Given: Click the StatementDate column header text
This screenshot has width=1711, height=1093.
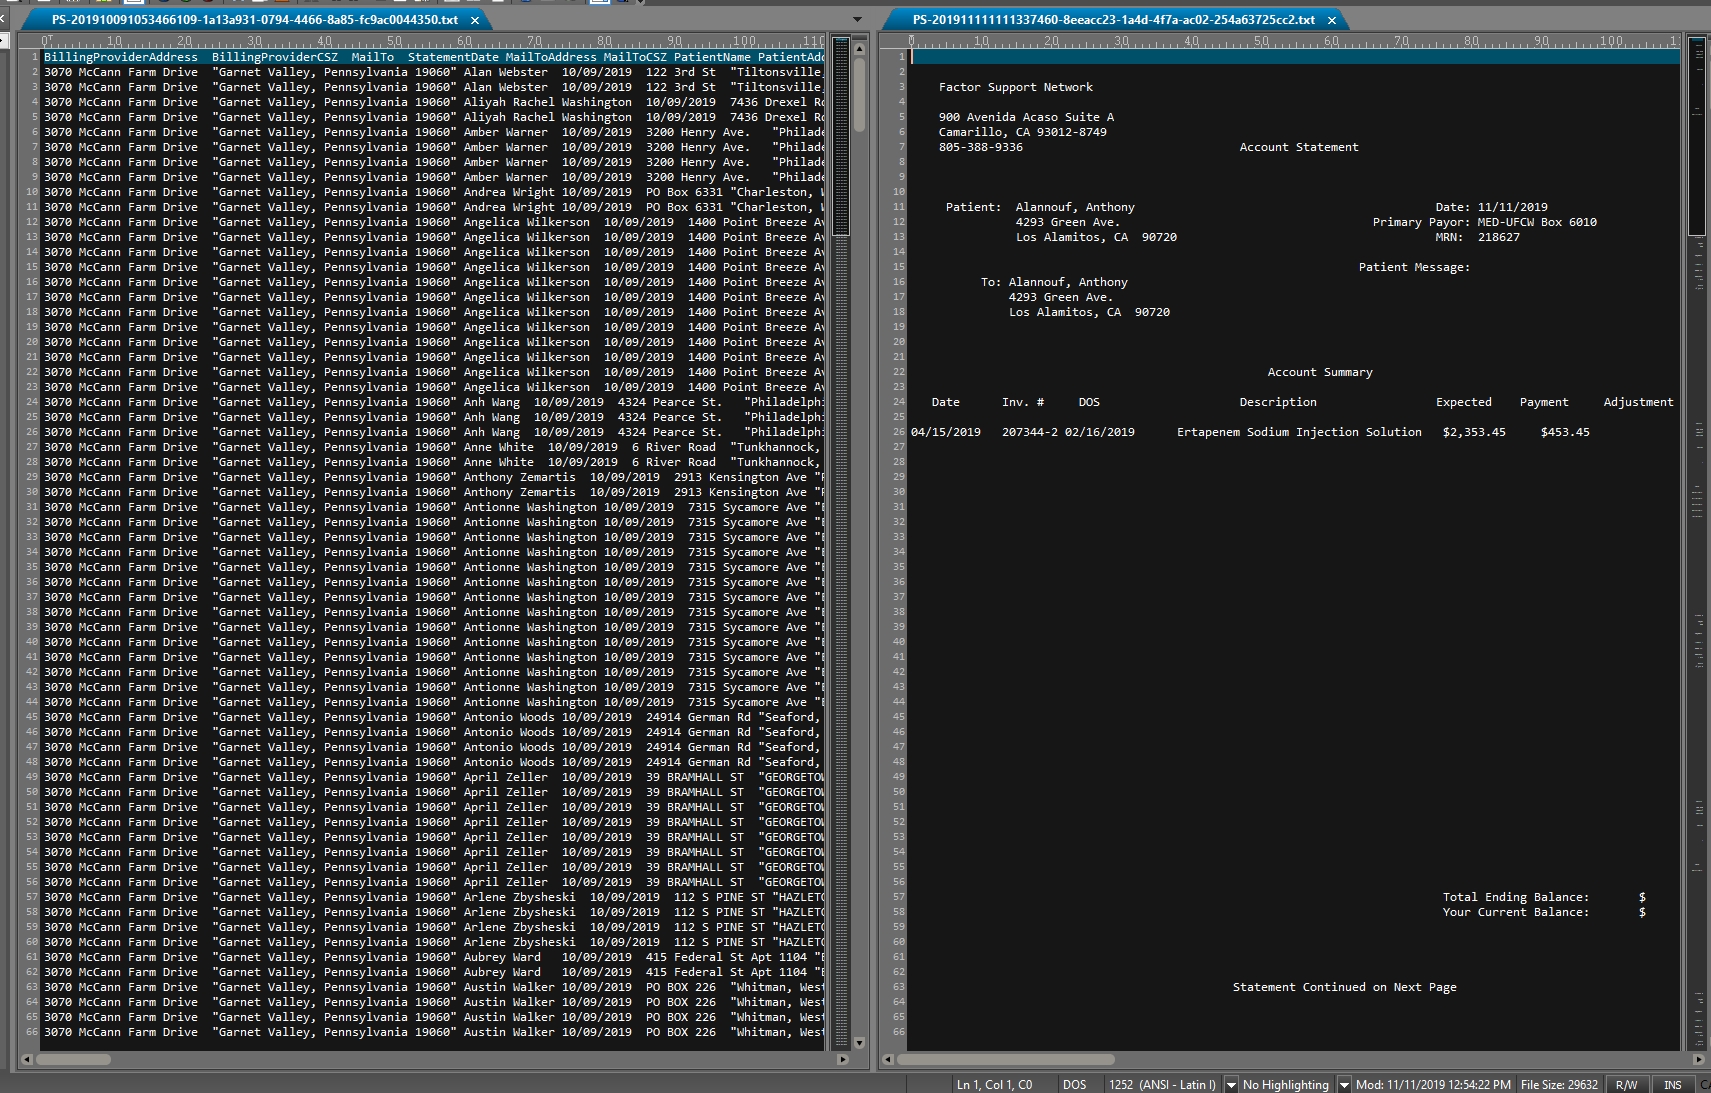Looking at the screenshot, I should coord(453,57).
